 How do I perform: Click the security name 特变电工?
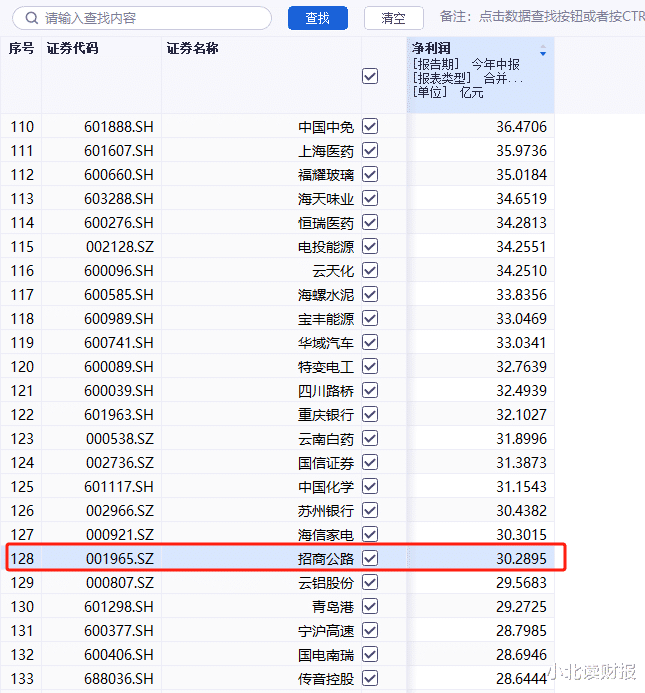326,367
